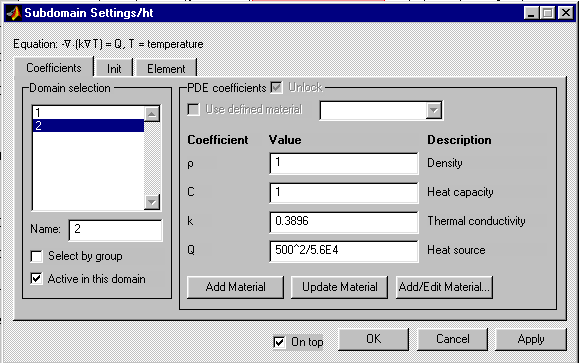Click the domain list scroll-up arrow
Image resolution: width=579 pixels, height=363 pixels.
[x=152, y=114]
